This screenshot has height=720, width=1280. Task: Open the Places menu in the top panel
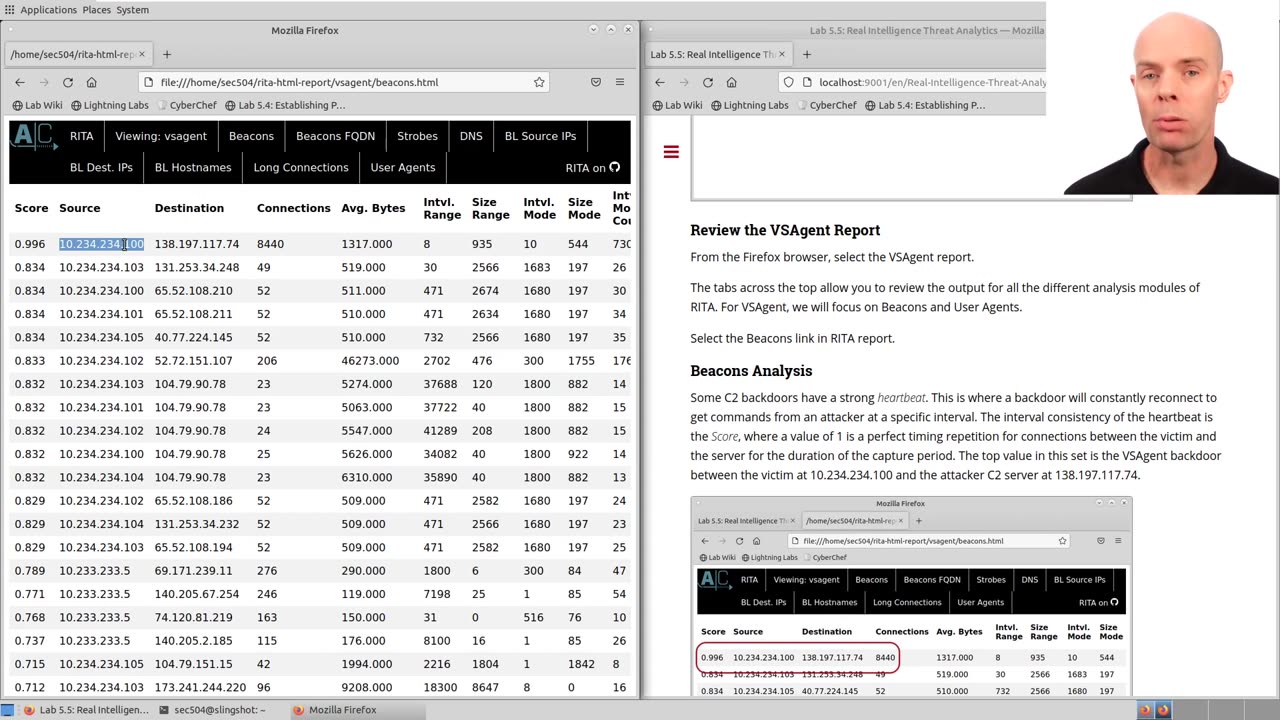click(x=97, y=10)
